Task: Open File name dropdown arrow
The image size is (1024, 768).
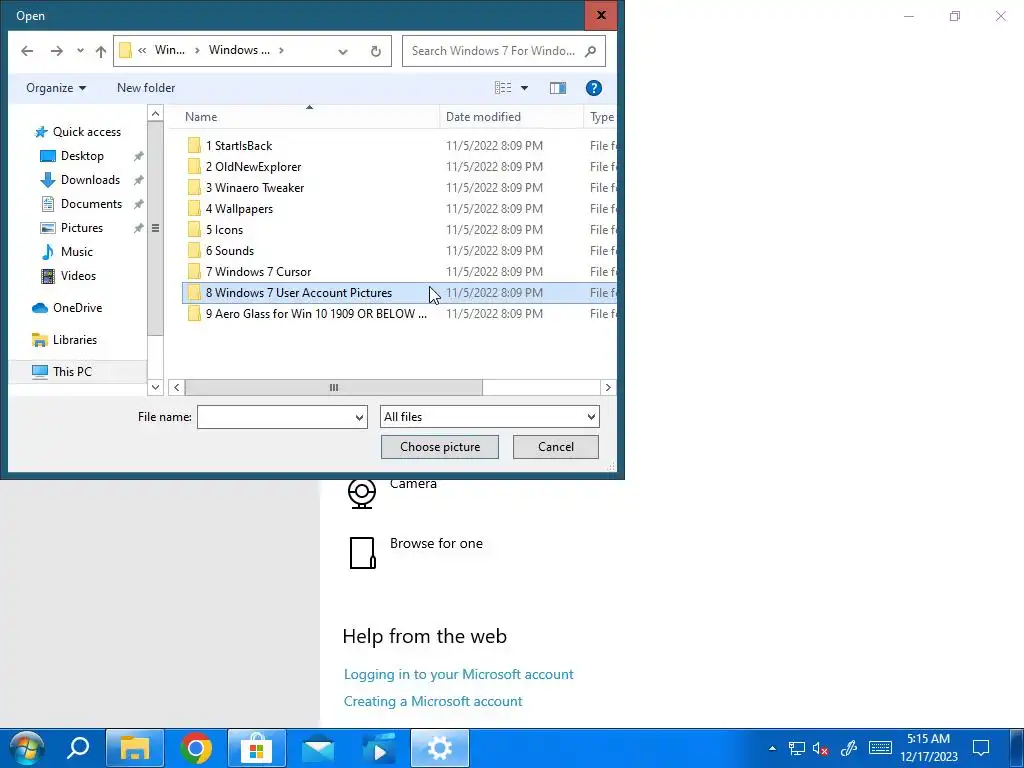Action: pos(359,417)
